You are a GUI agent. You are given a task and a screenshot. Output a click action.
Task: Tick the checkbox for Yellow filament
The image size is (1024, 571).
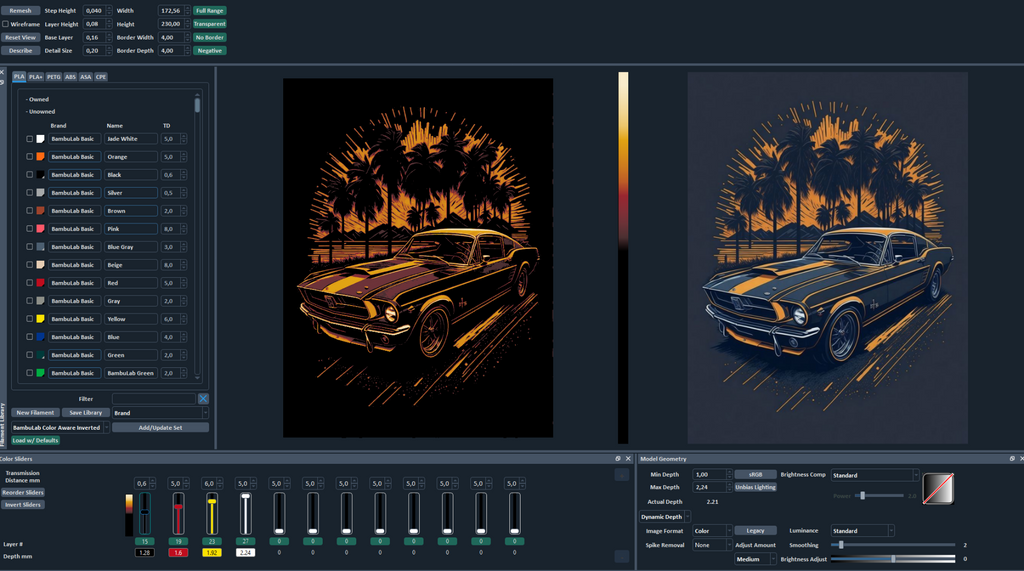29,319
